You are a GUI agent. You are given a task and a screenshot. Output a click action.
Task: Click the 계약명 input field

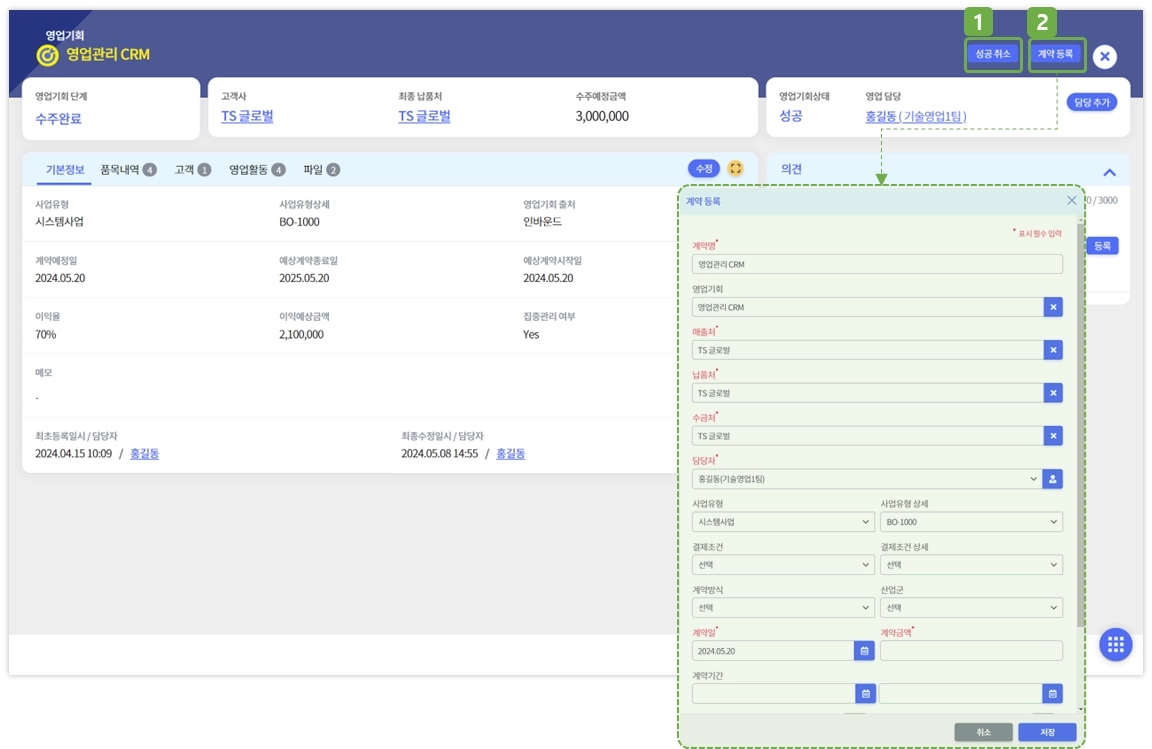(x=877, y=265)
